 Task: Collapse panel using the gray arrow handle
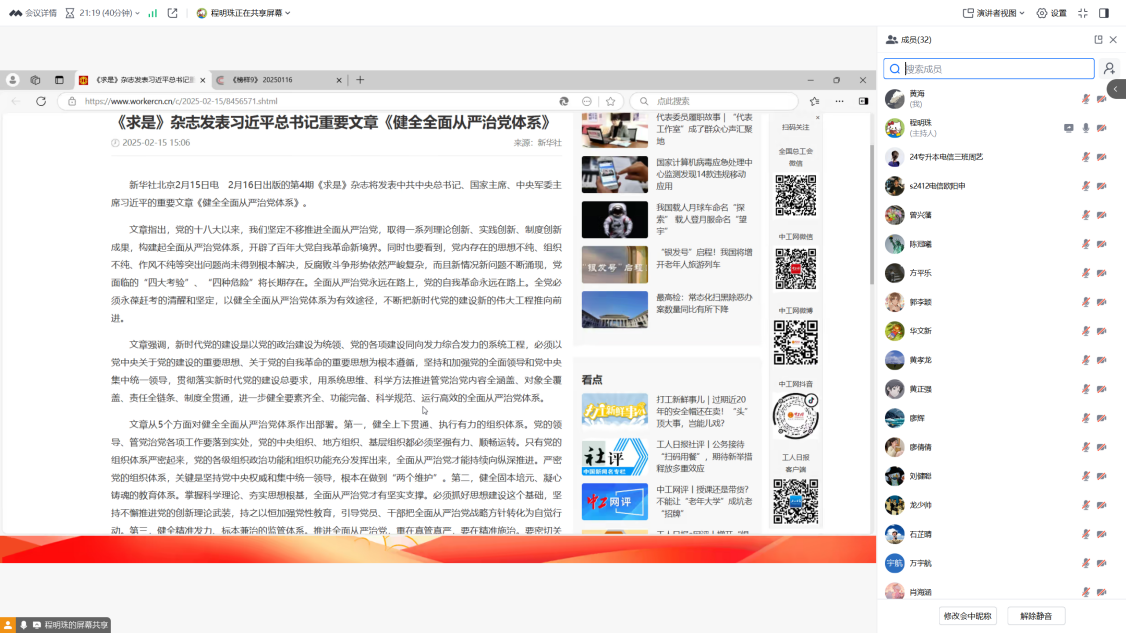click(x=1117, y=89)
